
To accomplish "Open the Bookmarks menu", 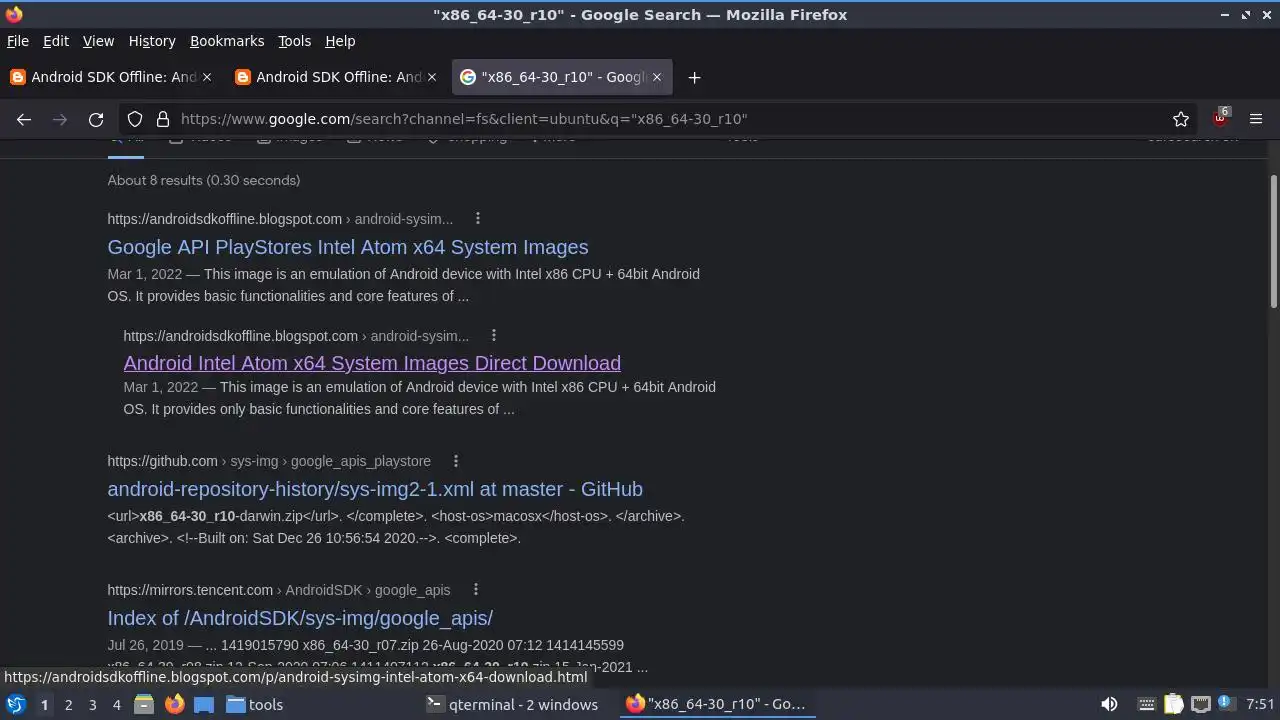I will tap(227, 41).
